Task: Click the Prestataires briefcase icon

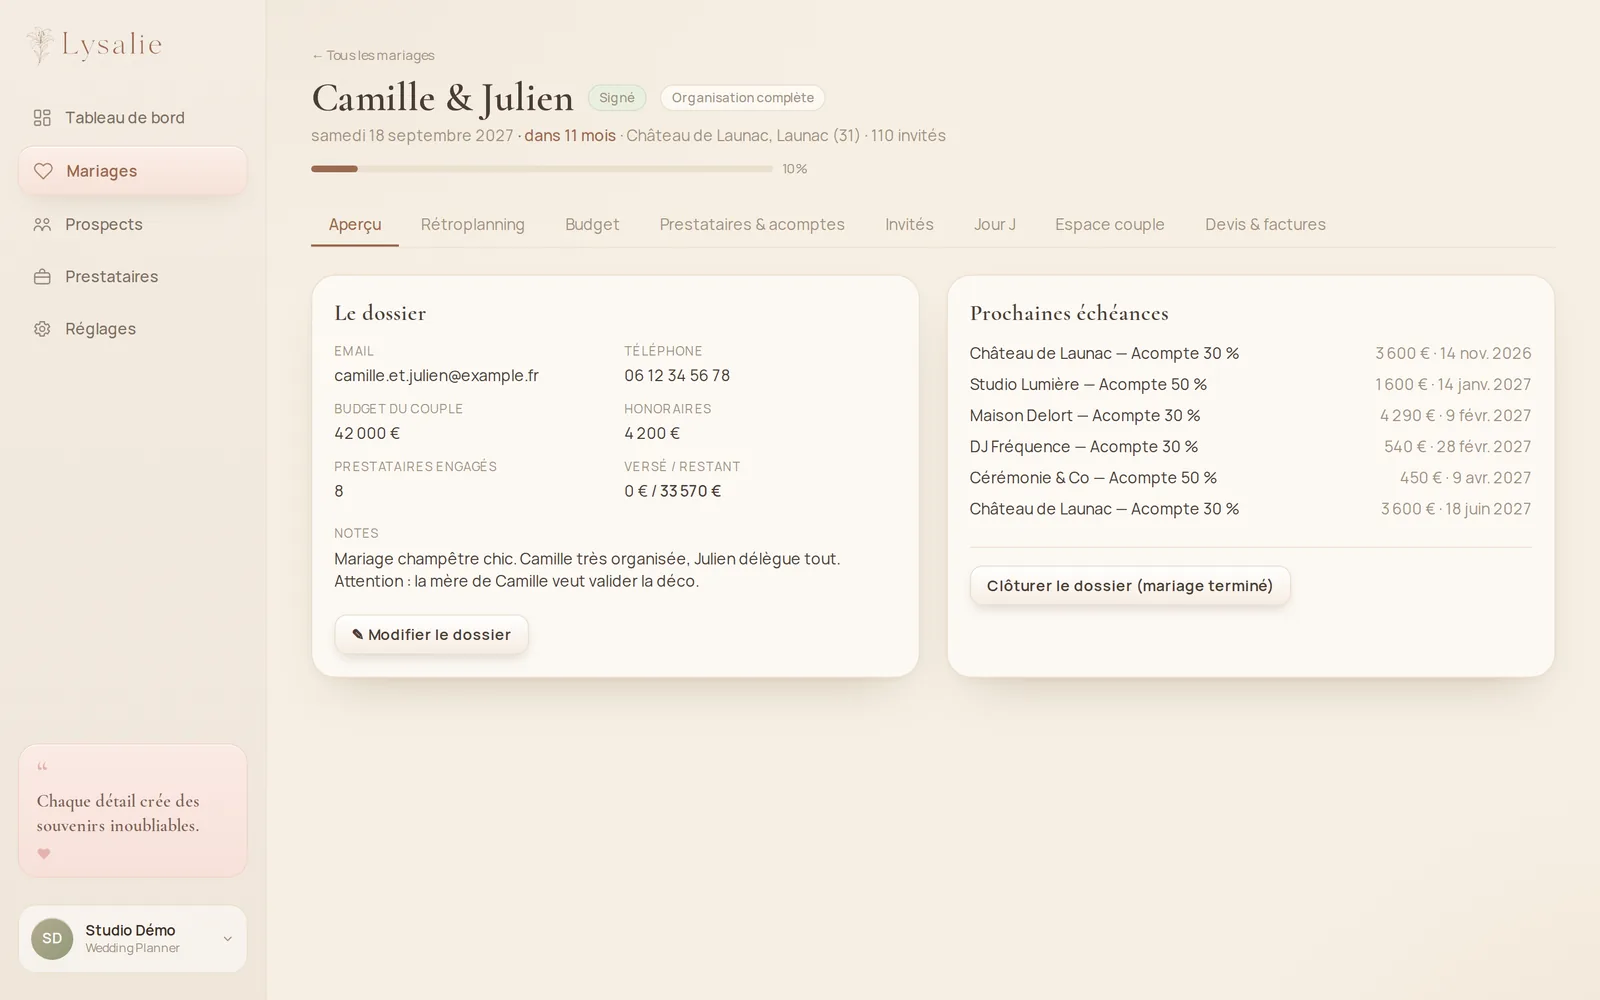Action: click(42, 277)
